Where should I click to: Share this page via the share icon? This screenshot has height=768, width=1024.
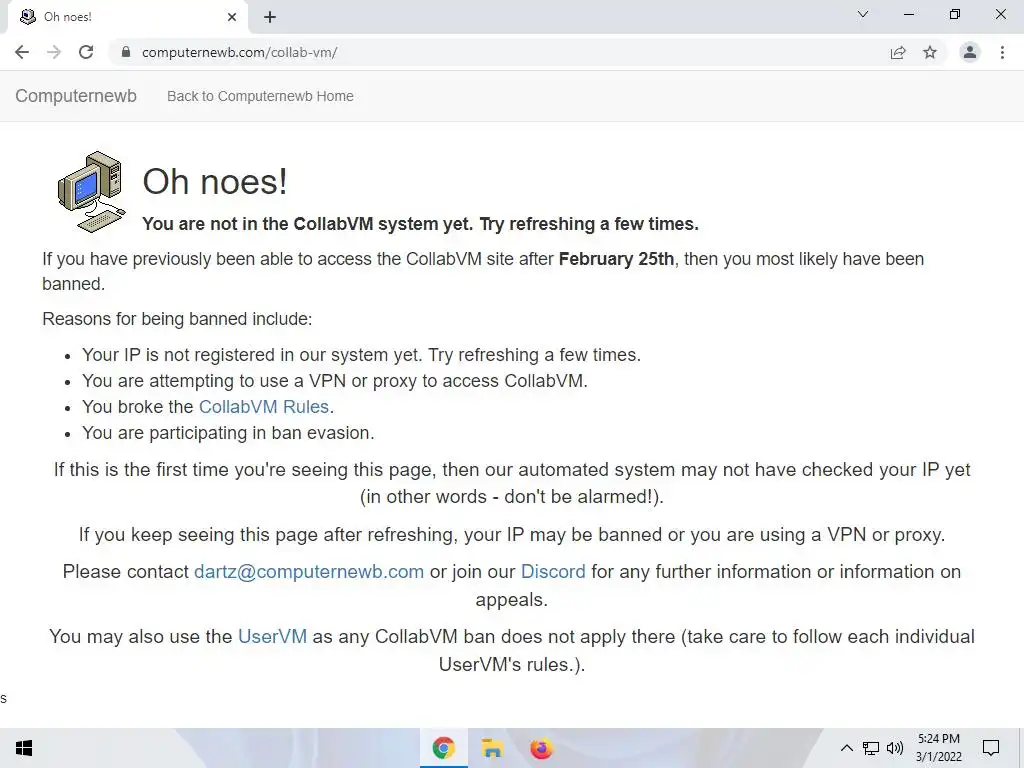[x=898, y=52]
